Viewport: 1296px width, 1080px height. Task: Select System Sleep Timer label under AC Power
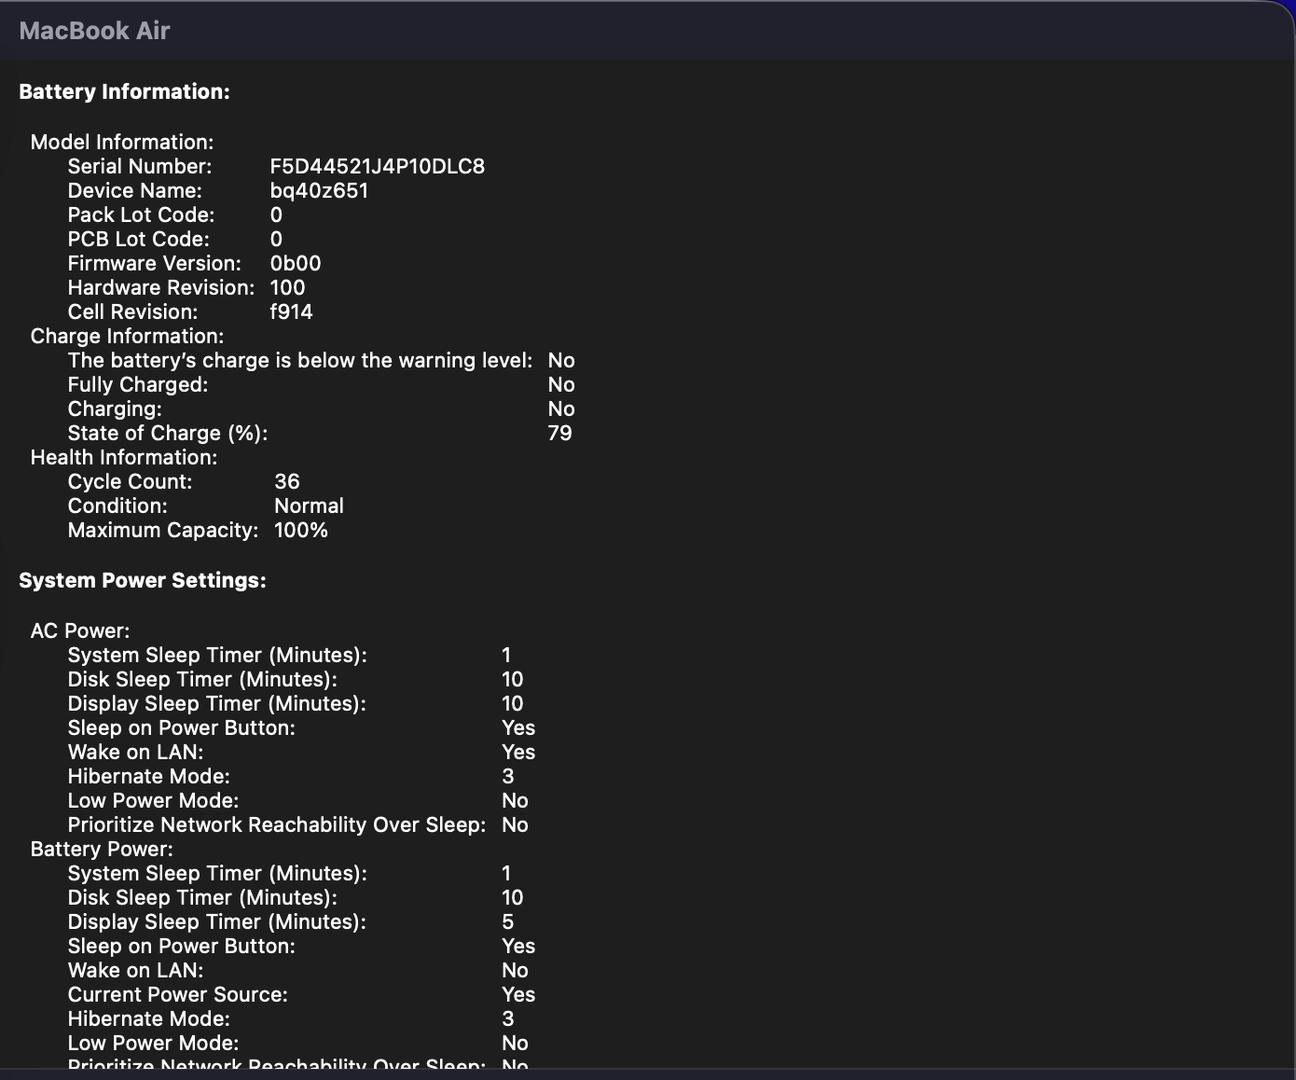pos(217,655)
